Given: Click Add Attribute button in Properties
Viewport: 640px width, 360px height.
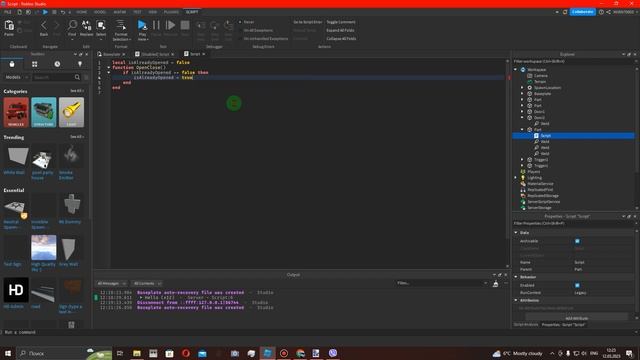Looking at the screenshot, I should click(x=576, y=318).
